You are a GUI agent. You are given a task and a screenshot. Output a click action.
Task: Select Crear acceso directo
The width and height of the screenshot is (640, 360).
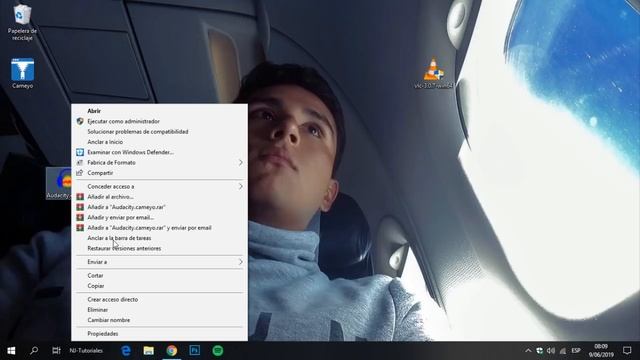tap(159, 299)
